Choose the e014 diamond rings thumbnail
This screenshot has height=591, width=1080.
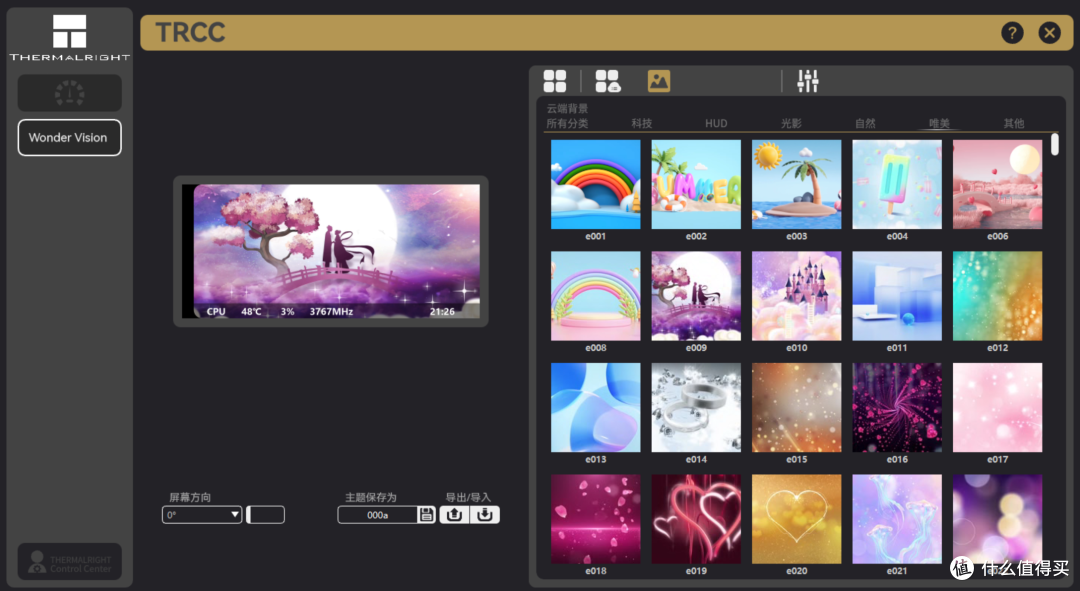coord(696,408)
